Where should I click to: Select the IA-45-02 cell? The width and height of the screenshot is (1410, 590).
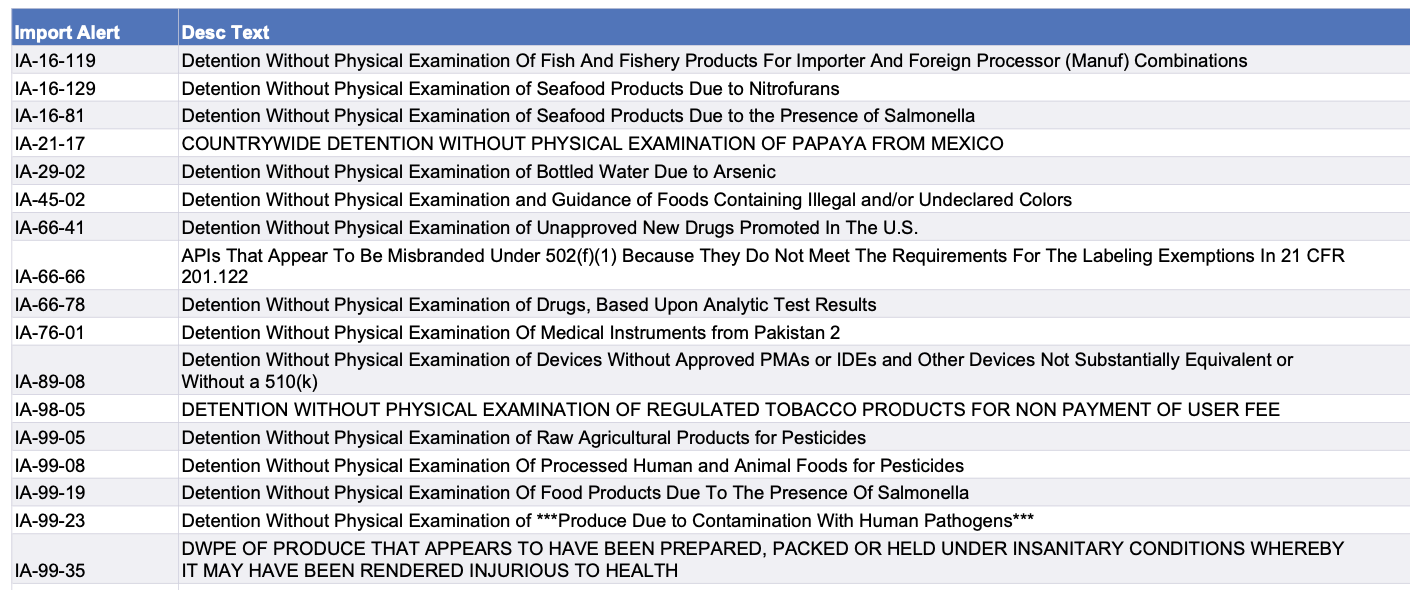pos(50,200)
